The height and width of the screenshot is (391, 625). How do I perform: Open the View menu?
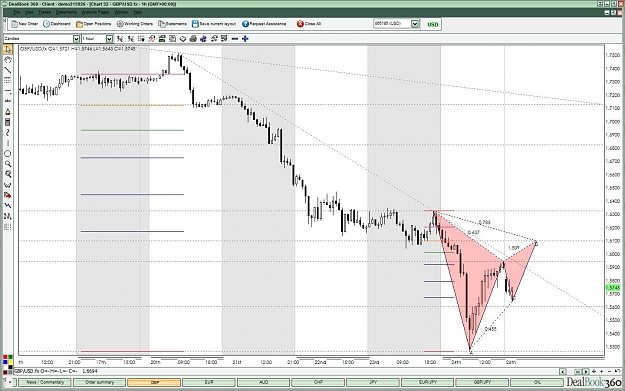click(29, 12)
